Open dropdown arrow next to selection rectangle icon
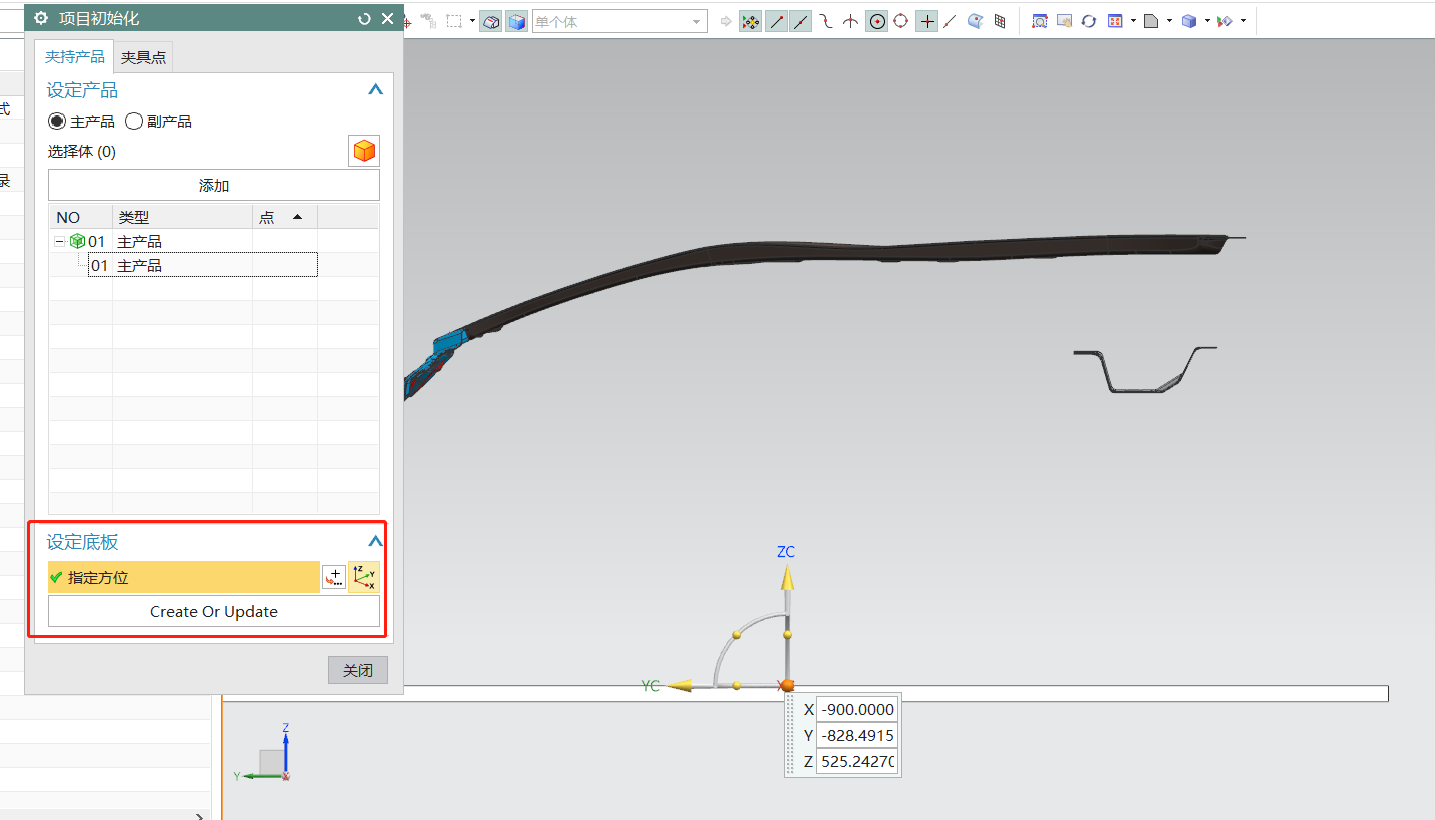 point(472,21)
